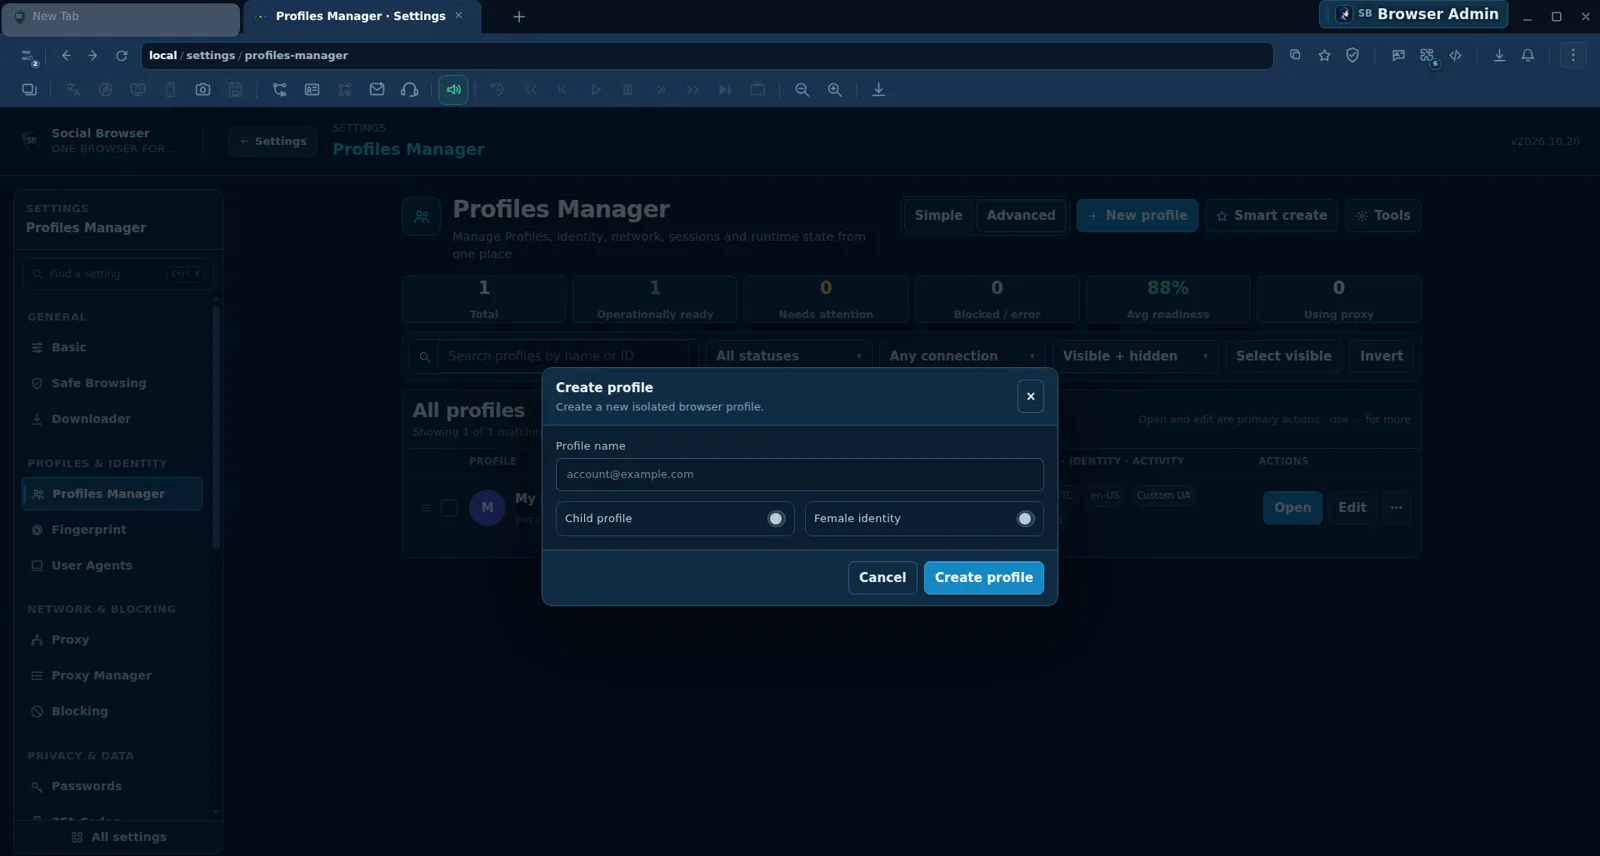Click the branch flow icon in toolbar
The width and height of the screenshot is (1600, 856).
280,90
